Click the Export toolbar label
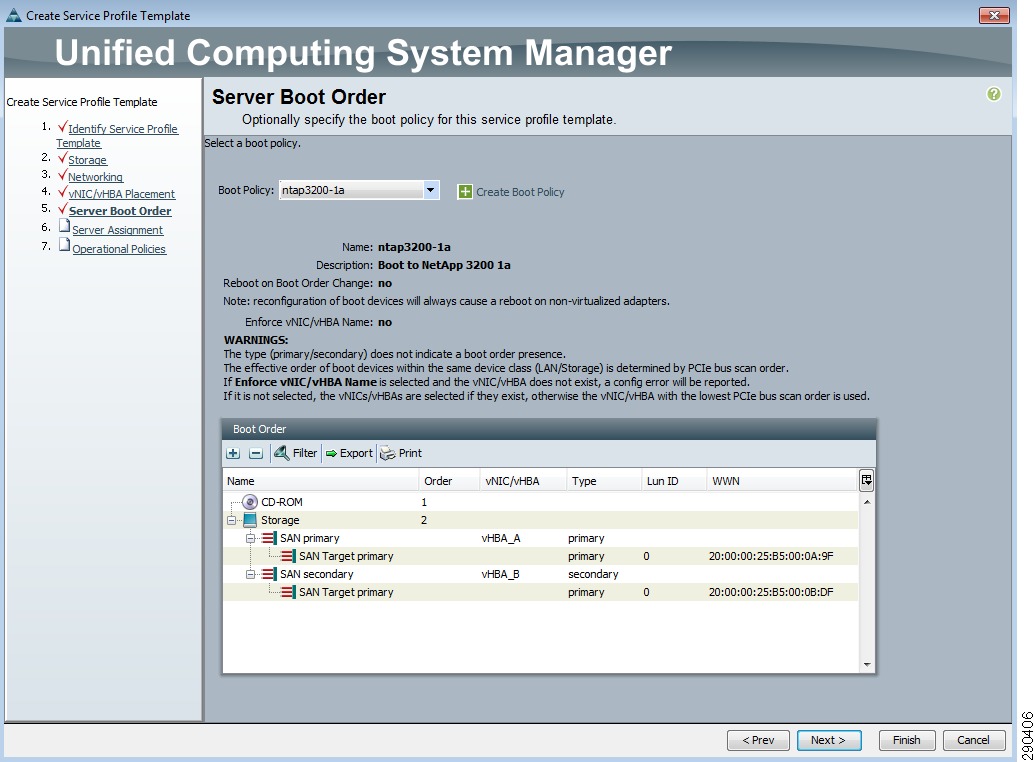Viewport: 1035px width, 762px height. (x=356, y=453)
